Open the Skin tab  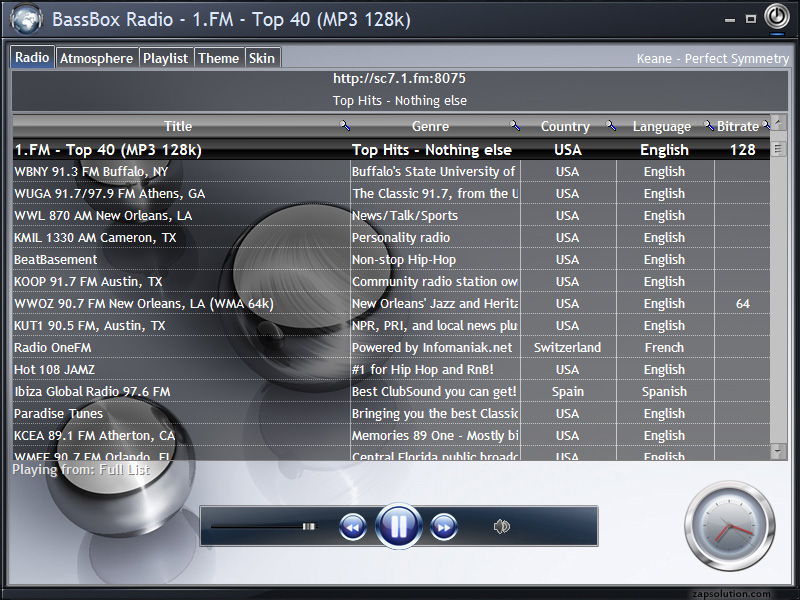pos(262,58)
